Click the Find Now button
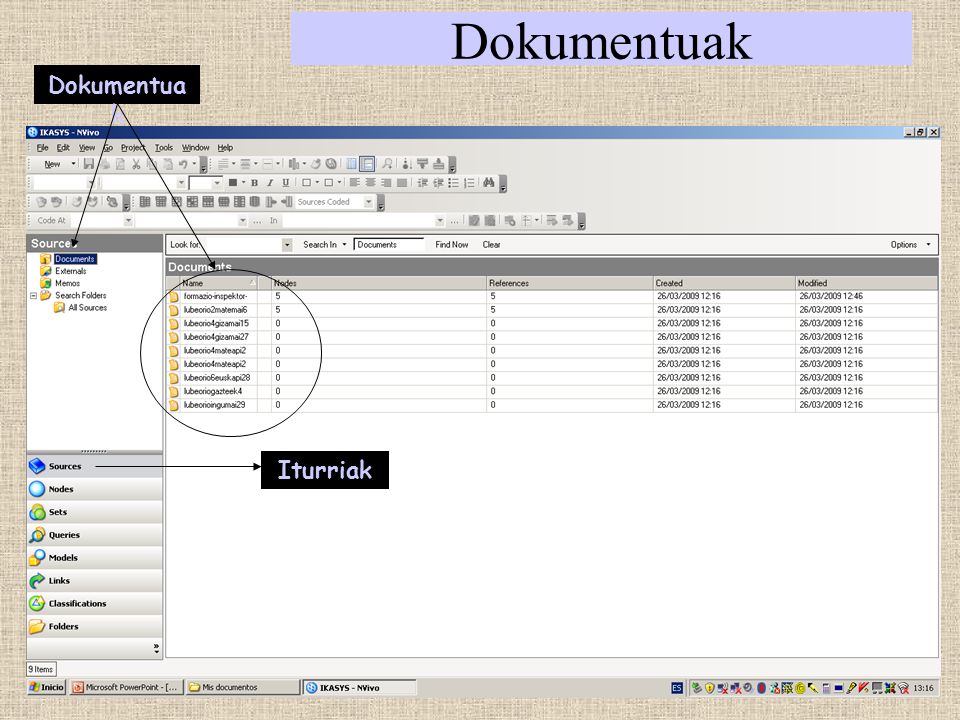 point(452,244)
